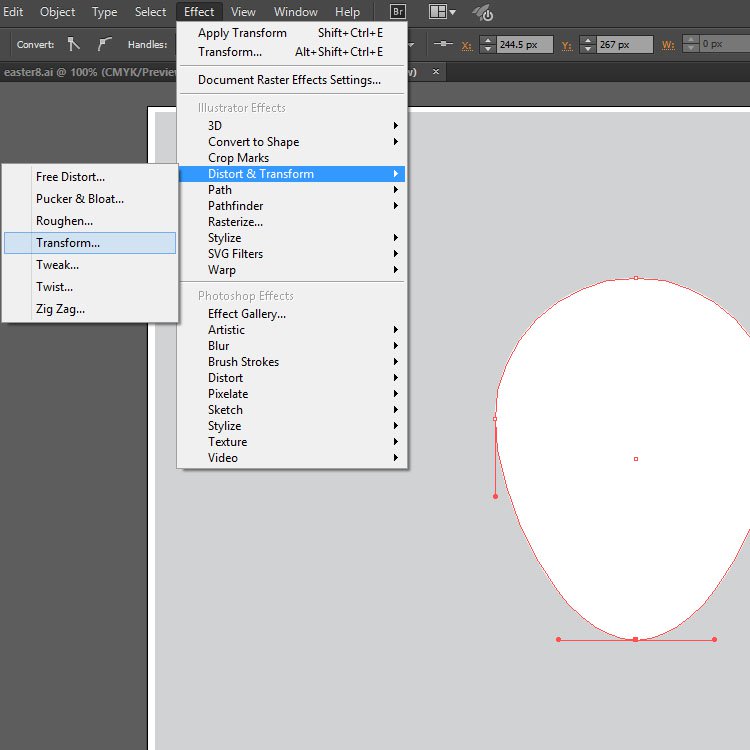Click the X position input field
Viewport: 750px width, 750px height.
(525, 44)
